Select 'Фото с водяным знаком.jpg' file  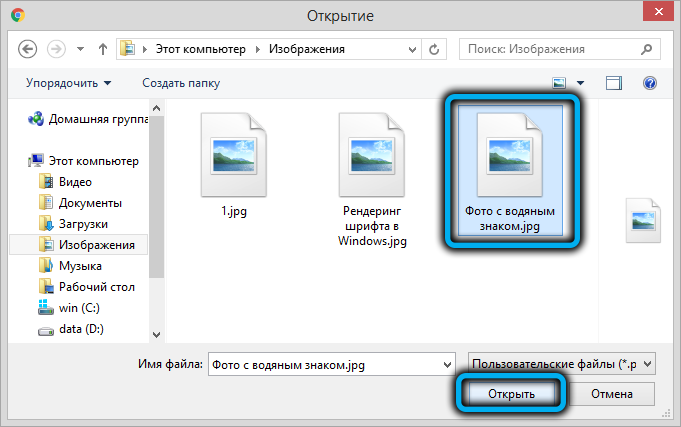[510, 171]
